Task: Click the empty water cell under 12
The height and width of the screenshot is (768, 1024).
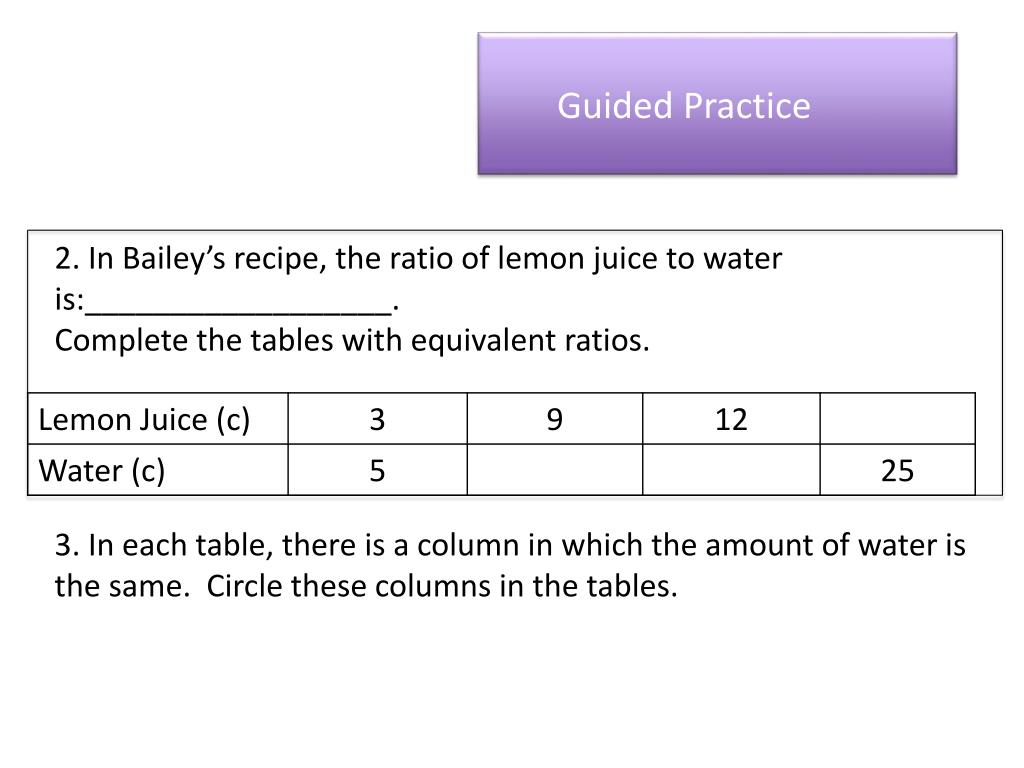Action: click(x=731, y=470)
